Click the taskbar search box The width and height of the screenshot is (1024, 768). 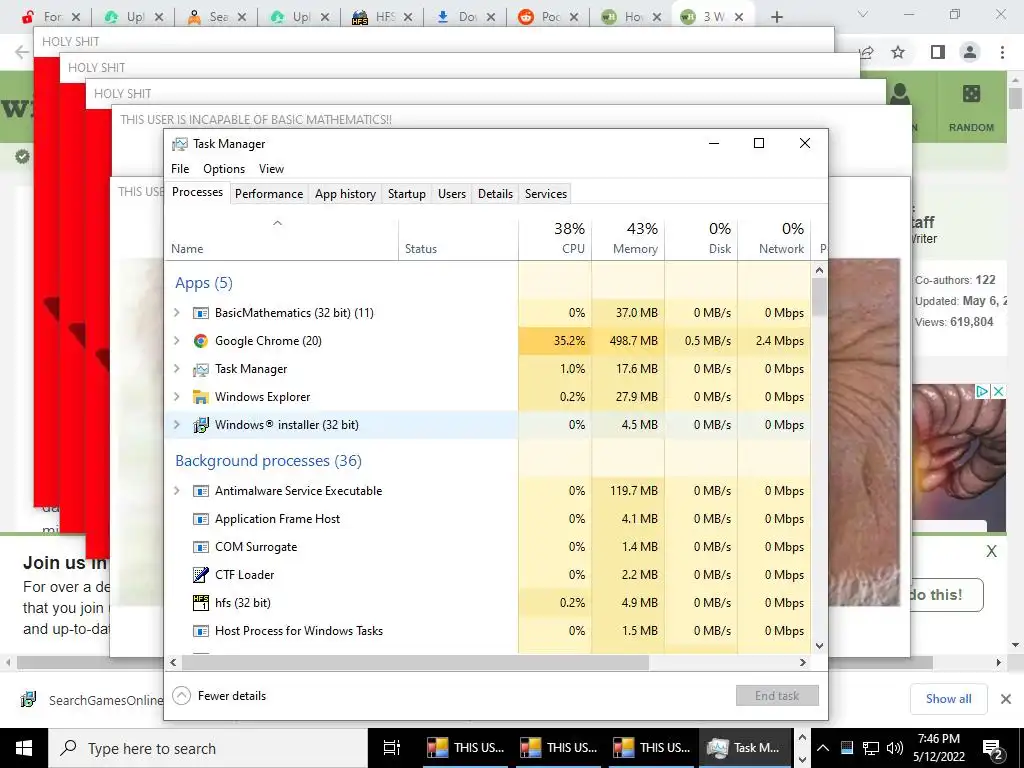tap(208, 748)
